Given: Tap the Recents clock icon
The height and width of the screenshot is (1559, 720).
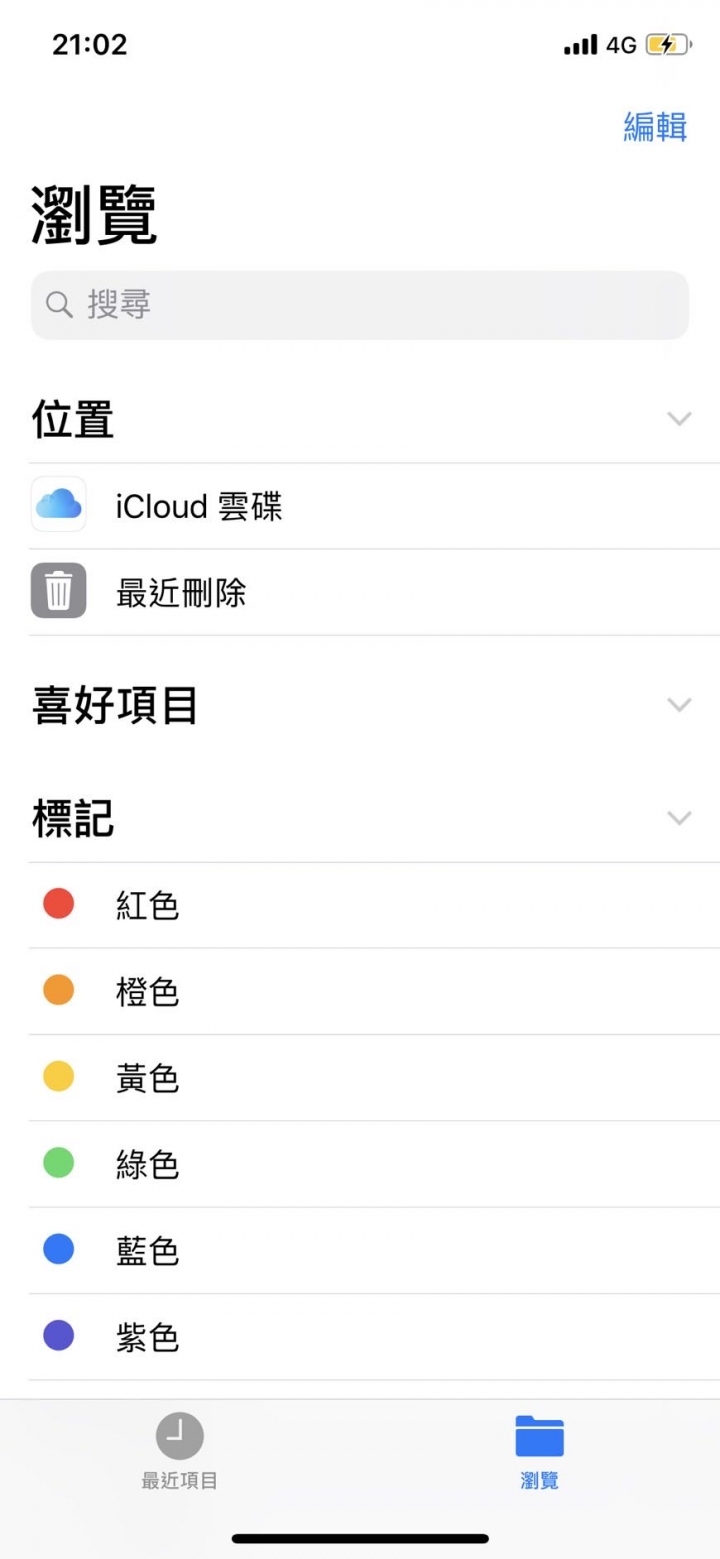Looking at the screenshot, I should [179, 1436].
